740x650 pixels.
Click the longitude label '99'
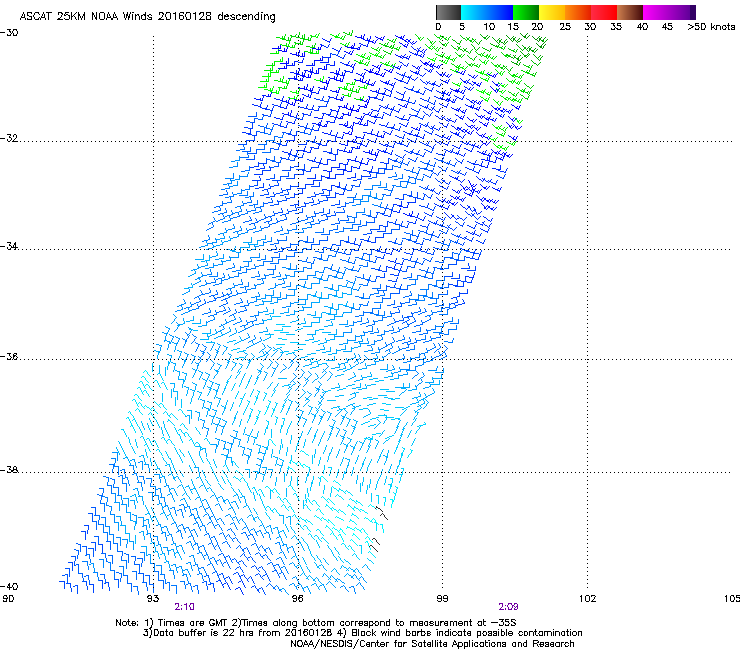click(x=442, y=599)
